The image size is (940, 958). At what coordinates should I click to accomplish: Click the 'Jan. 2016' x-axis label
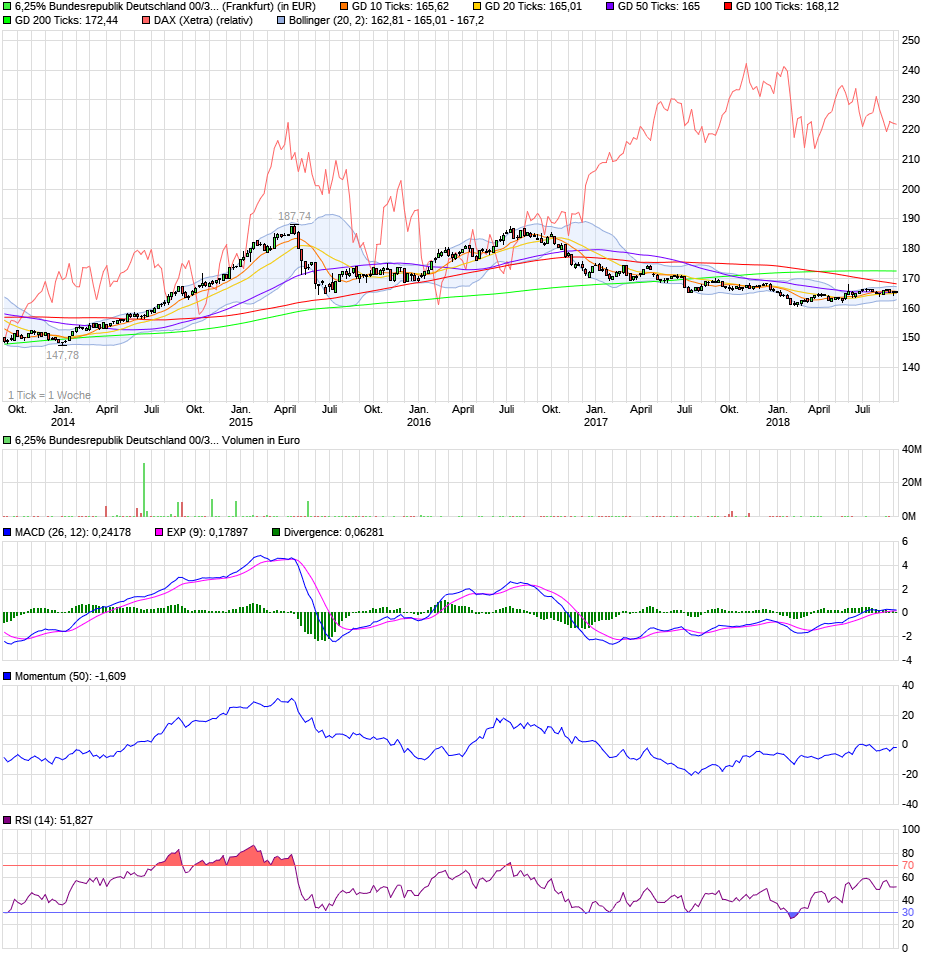point(418,415)
